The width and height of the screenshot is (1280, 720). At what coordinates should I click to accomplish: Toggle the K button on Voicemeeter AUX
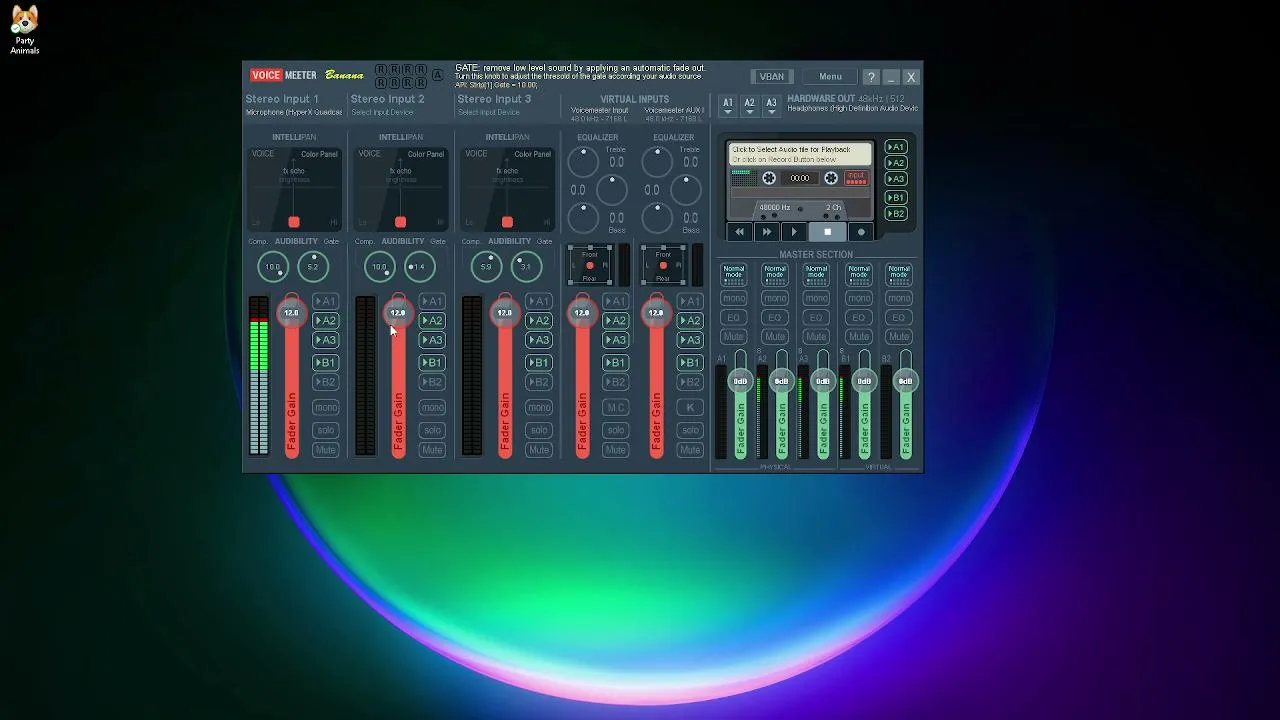(x=690, y=407)
